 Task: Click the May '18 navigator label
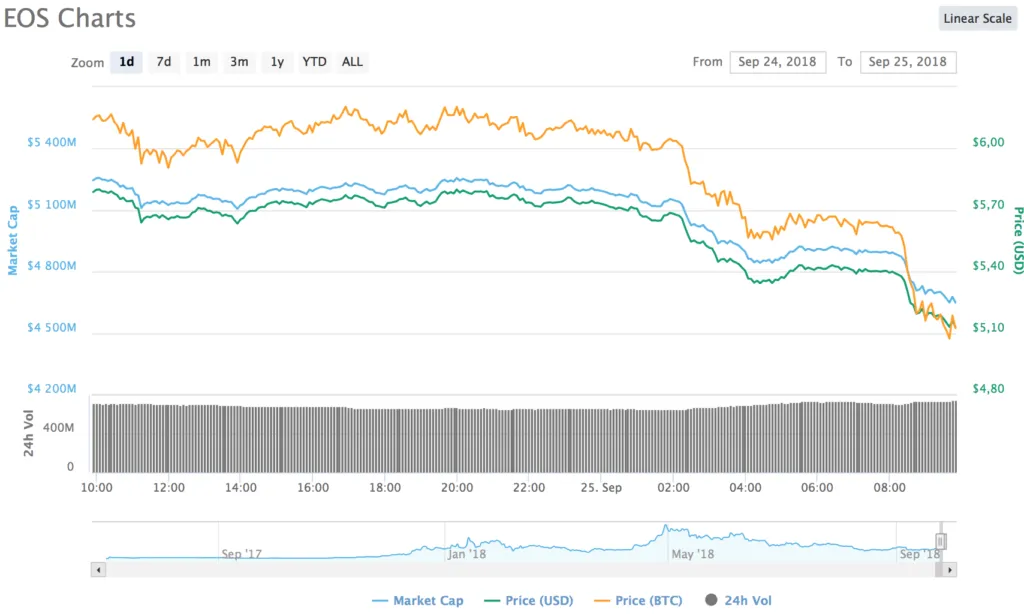693,554
